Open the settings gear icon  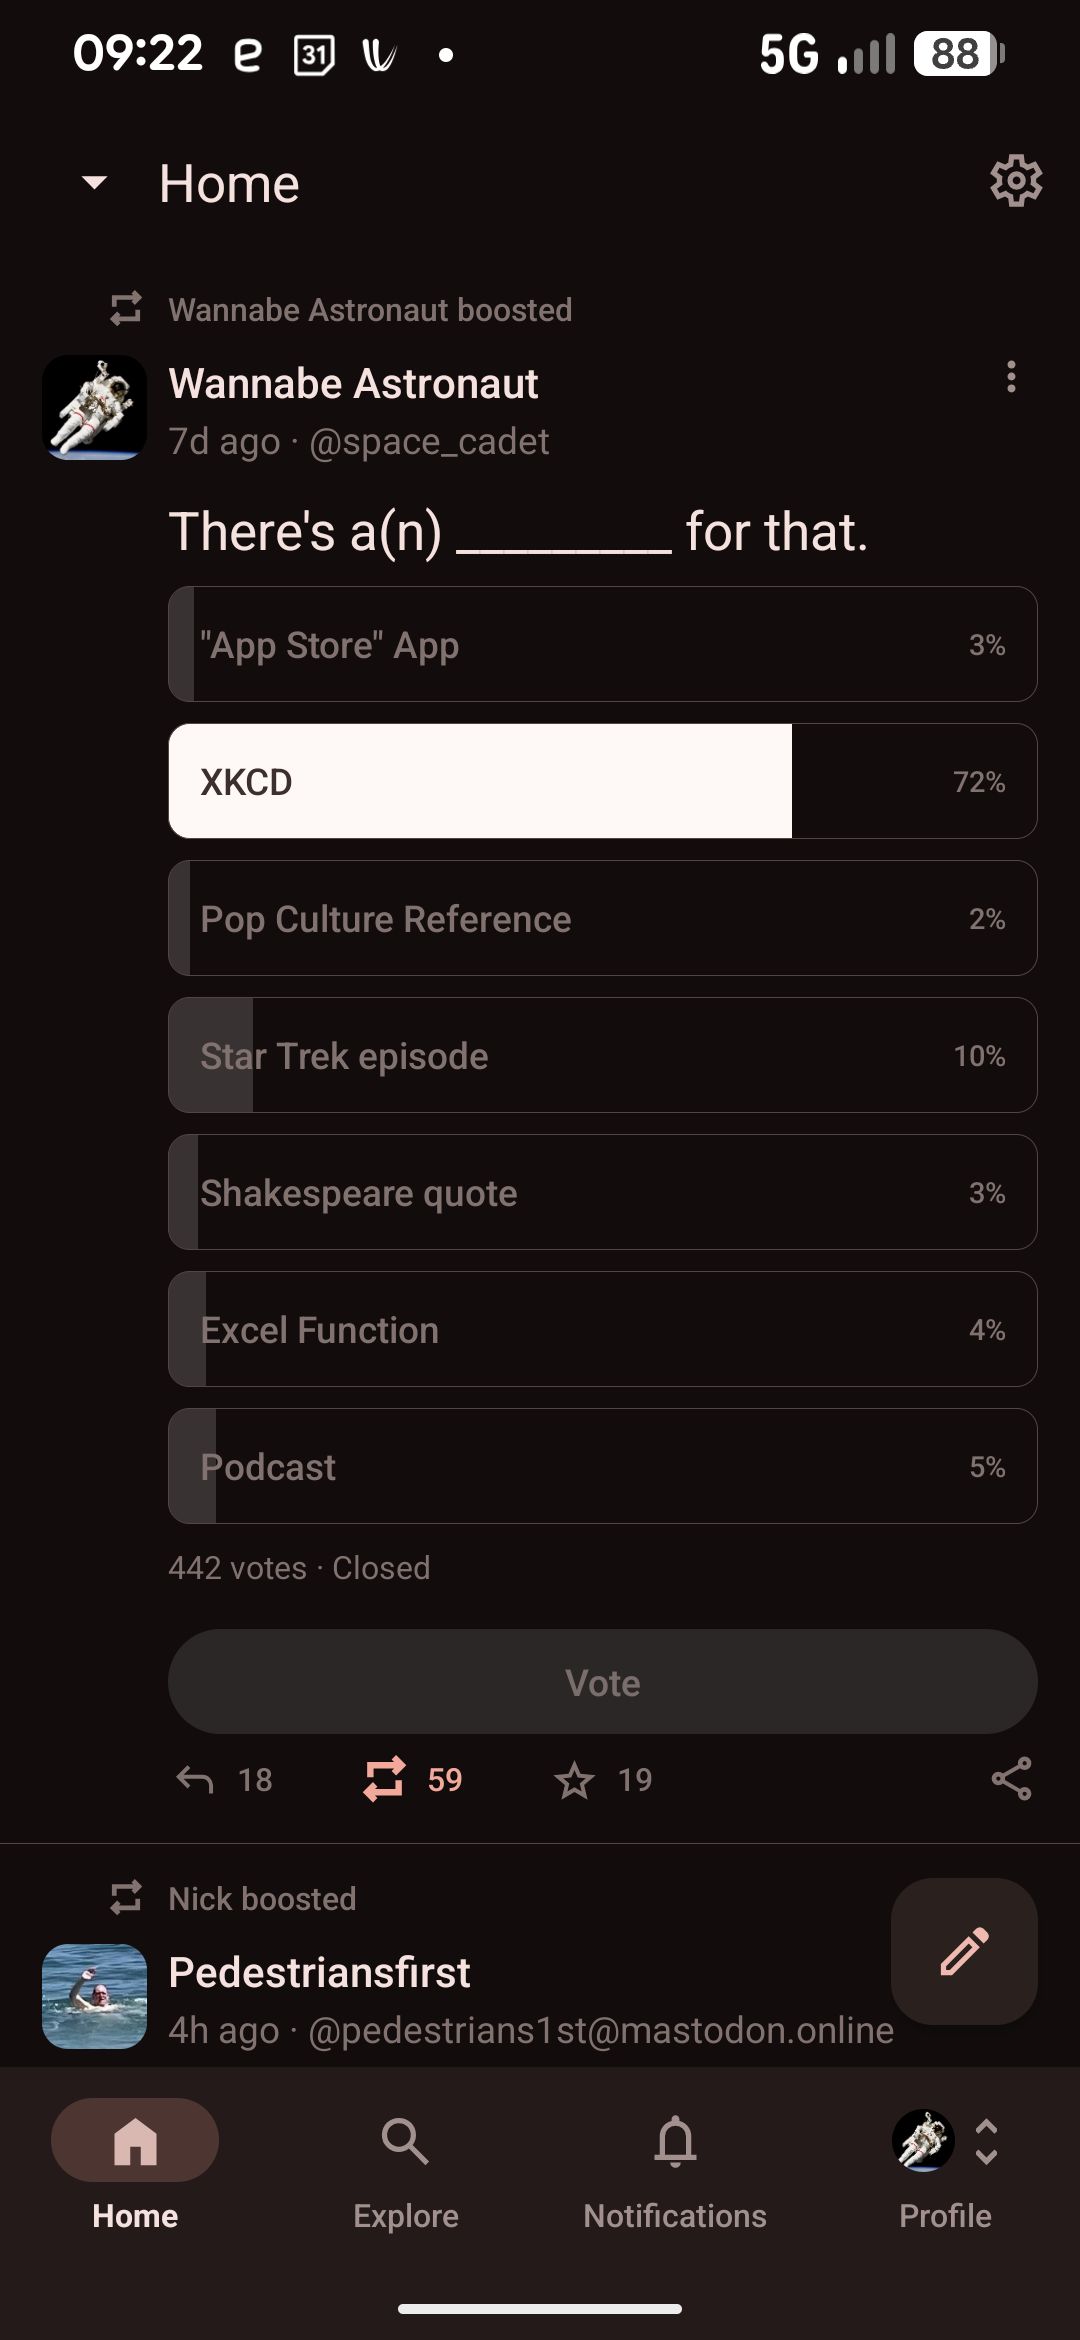pos(1016,181)
